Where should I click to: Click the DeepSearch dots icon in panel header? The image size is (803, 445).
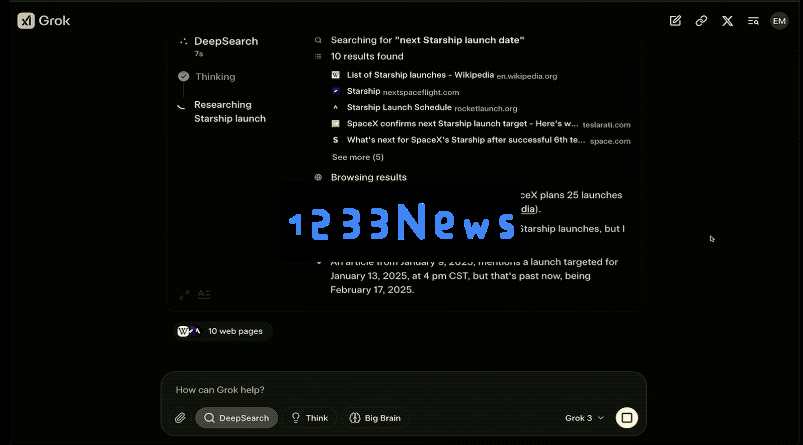(x=183, y=41)
